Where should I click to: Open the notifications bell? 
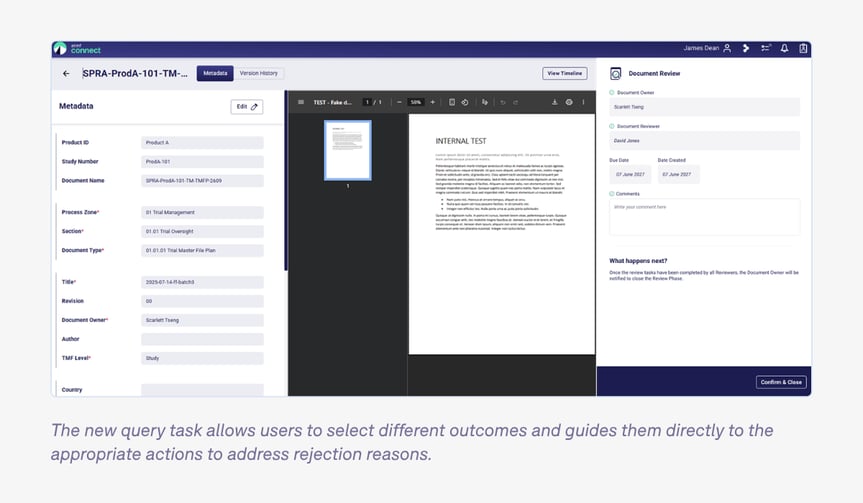click(x=784, y=48)
